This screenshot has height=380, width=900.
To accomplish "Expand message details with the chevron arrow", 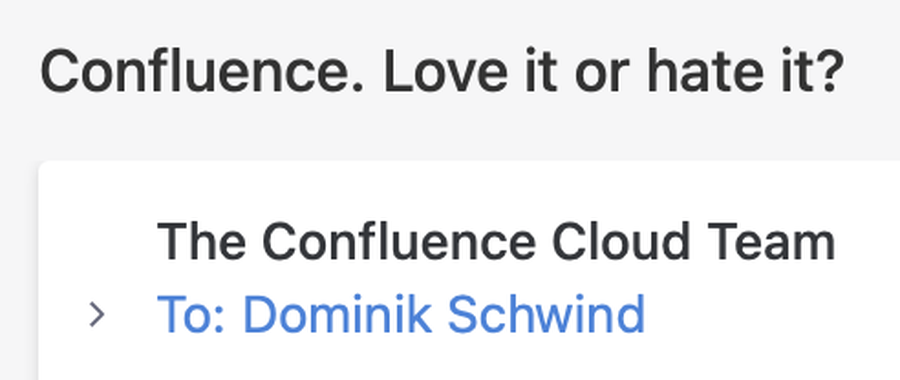I will click(98, 315).
